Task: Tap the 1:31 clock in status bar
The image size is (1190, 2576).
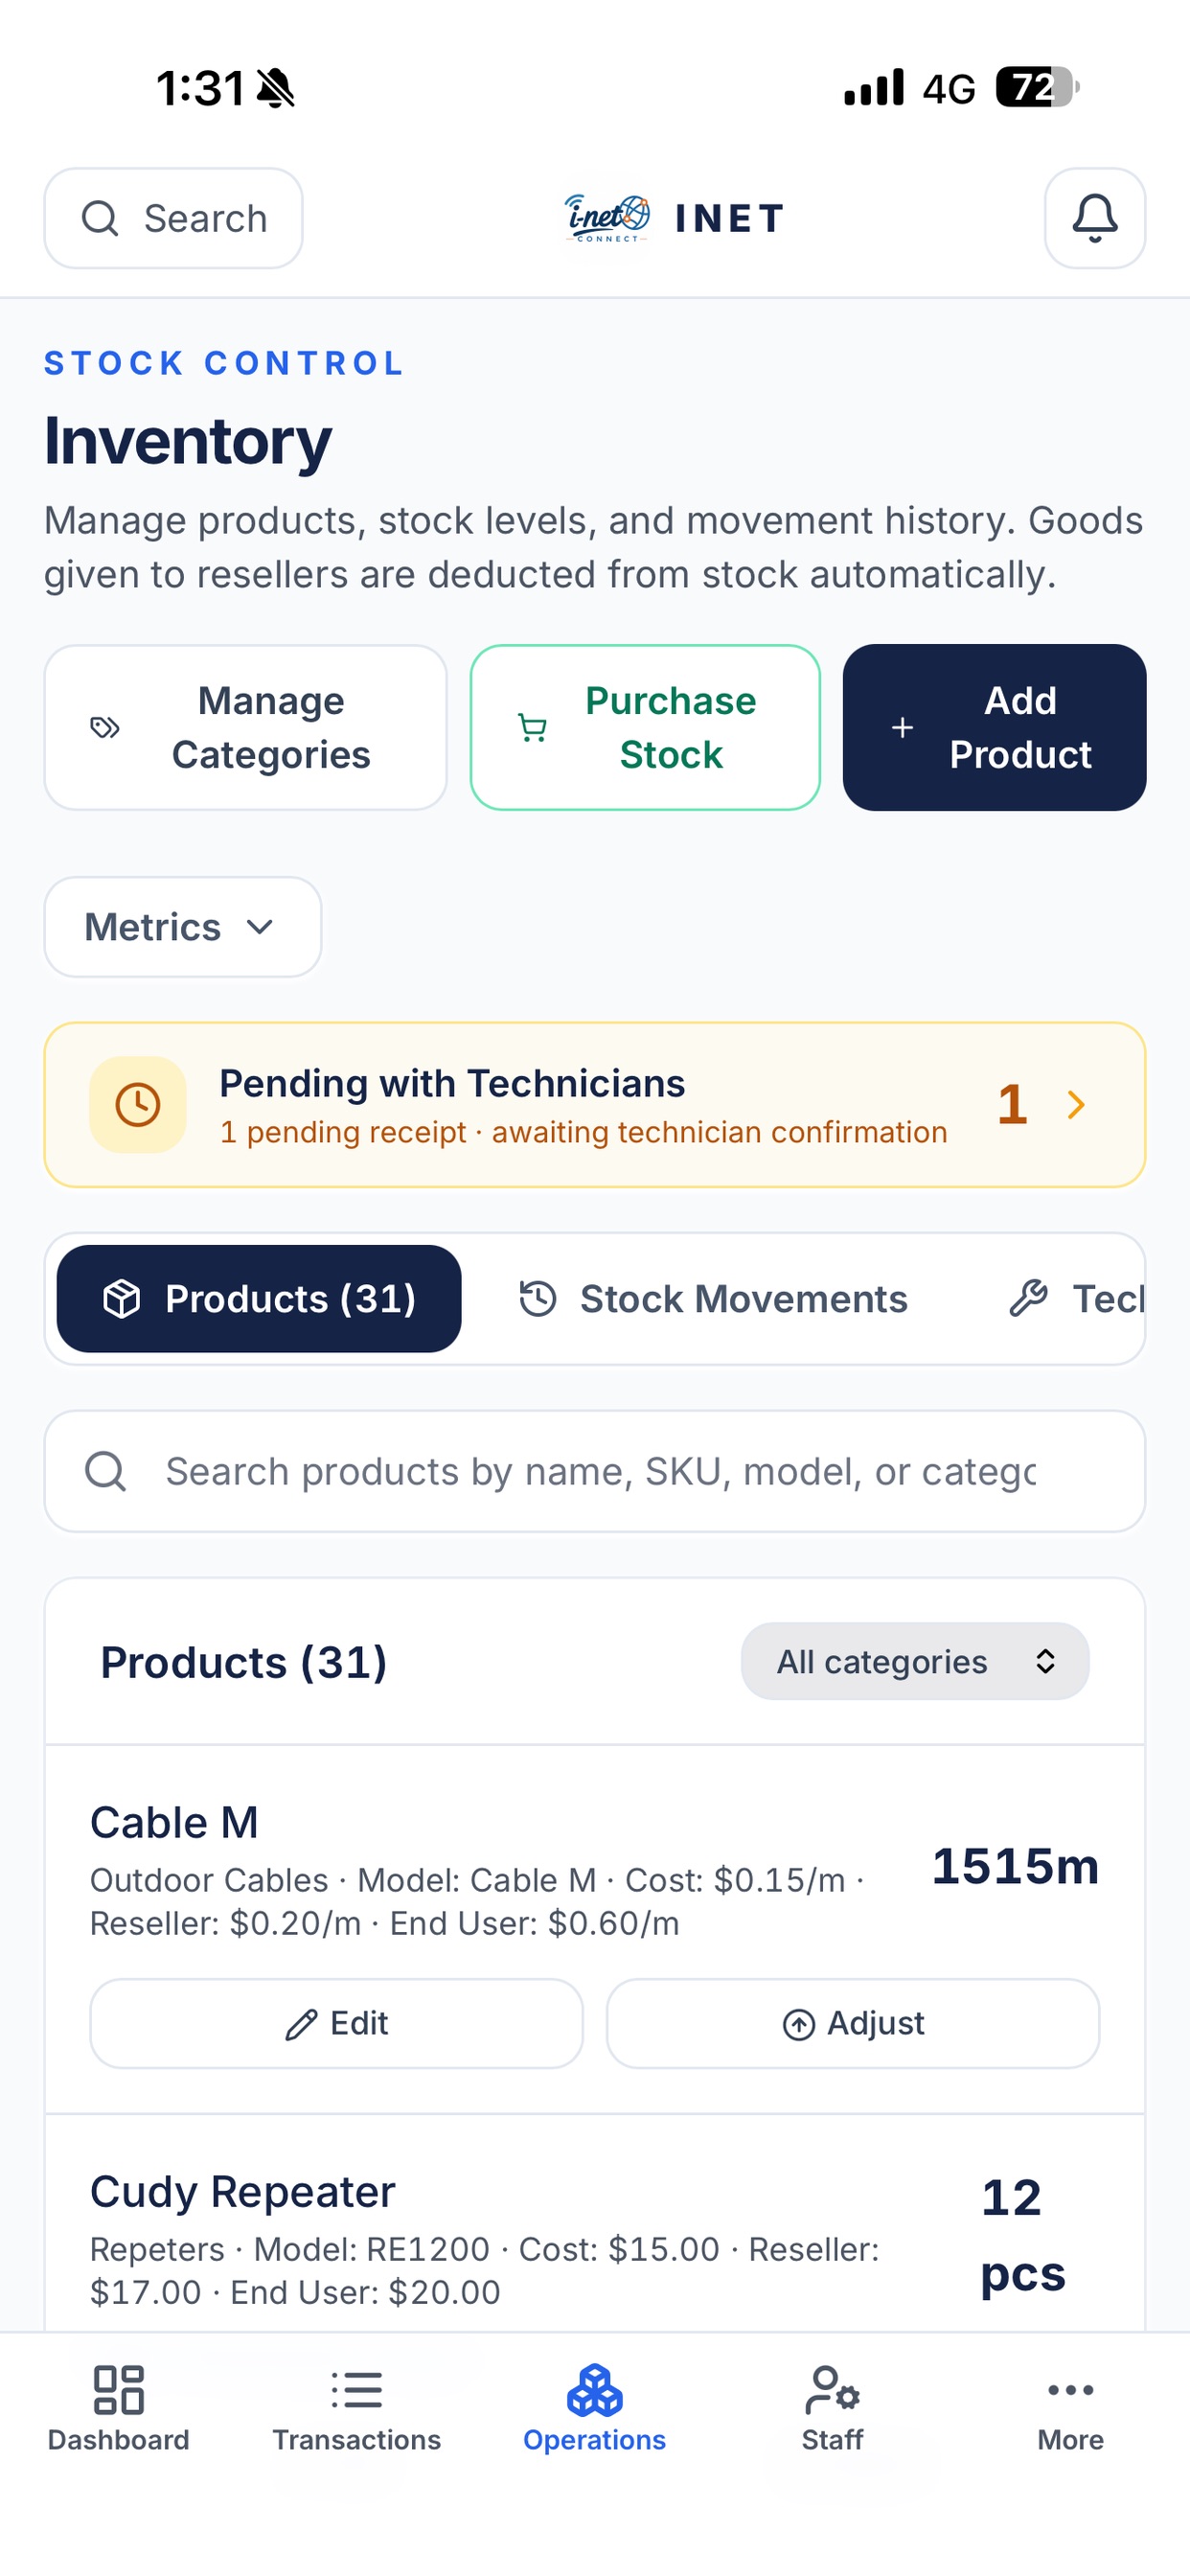Action: [x=201, y=88]
